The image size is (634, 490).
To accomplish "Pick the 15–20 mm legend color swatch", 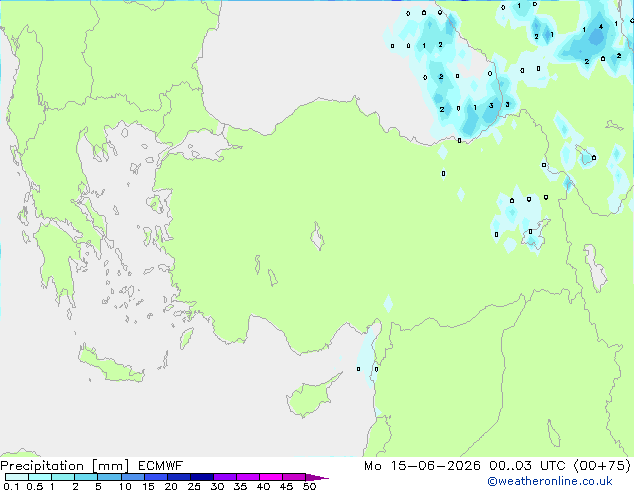I will pyautogui.click(x=155, y=477).
